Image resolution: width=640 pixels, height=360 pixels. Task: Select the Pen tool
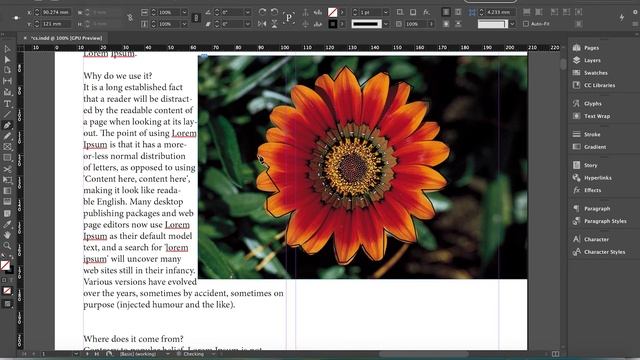7,125
